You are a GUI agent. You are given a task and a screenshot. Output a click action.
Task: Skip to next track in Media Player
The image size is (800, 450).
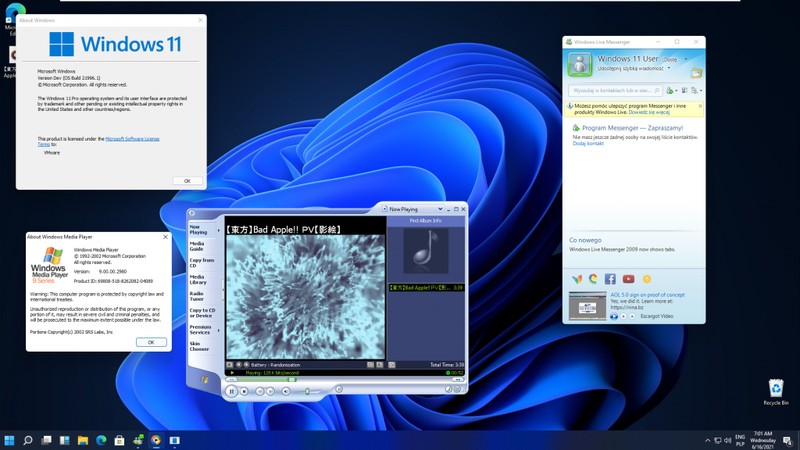pos(271,391)
